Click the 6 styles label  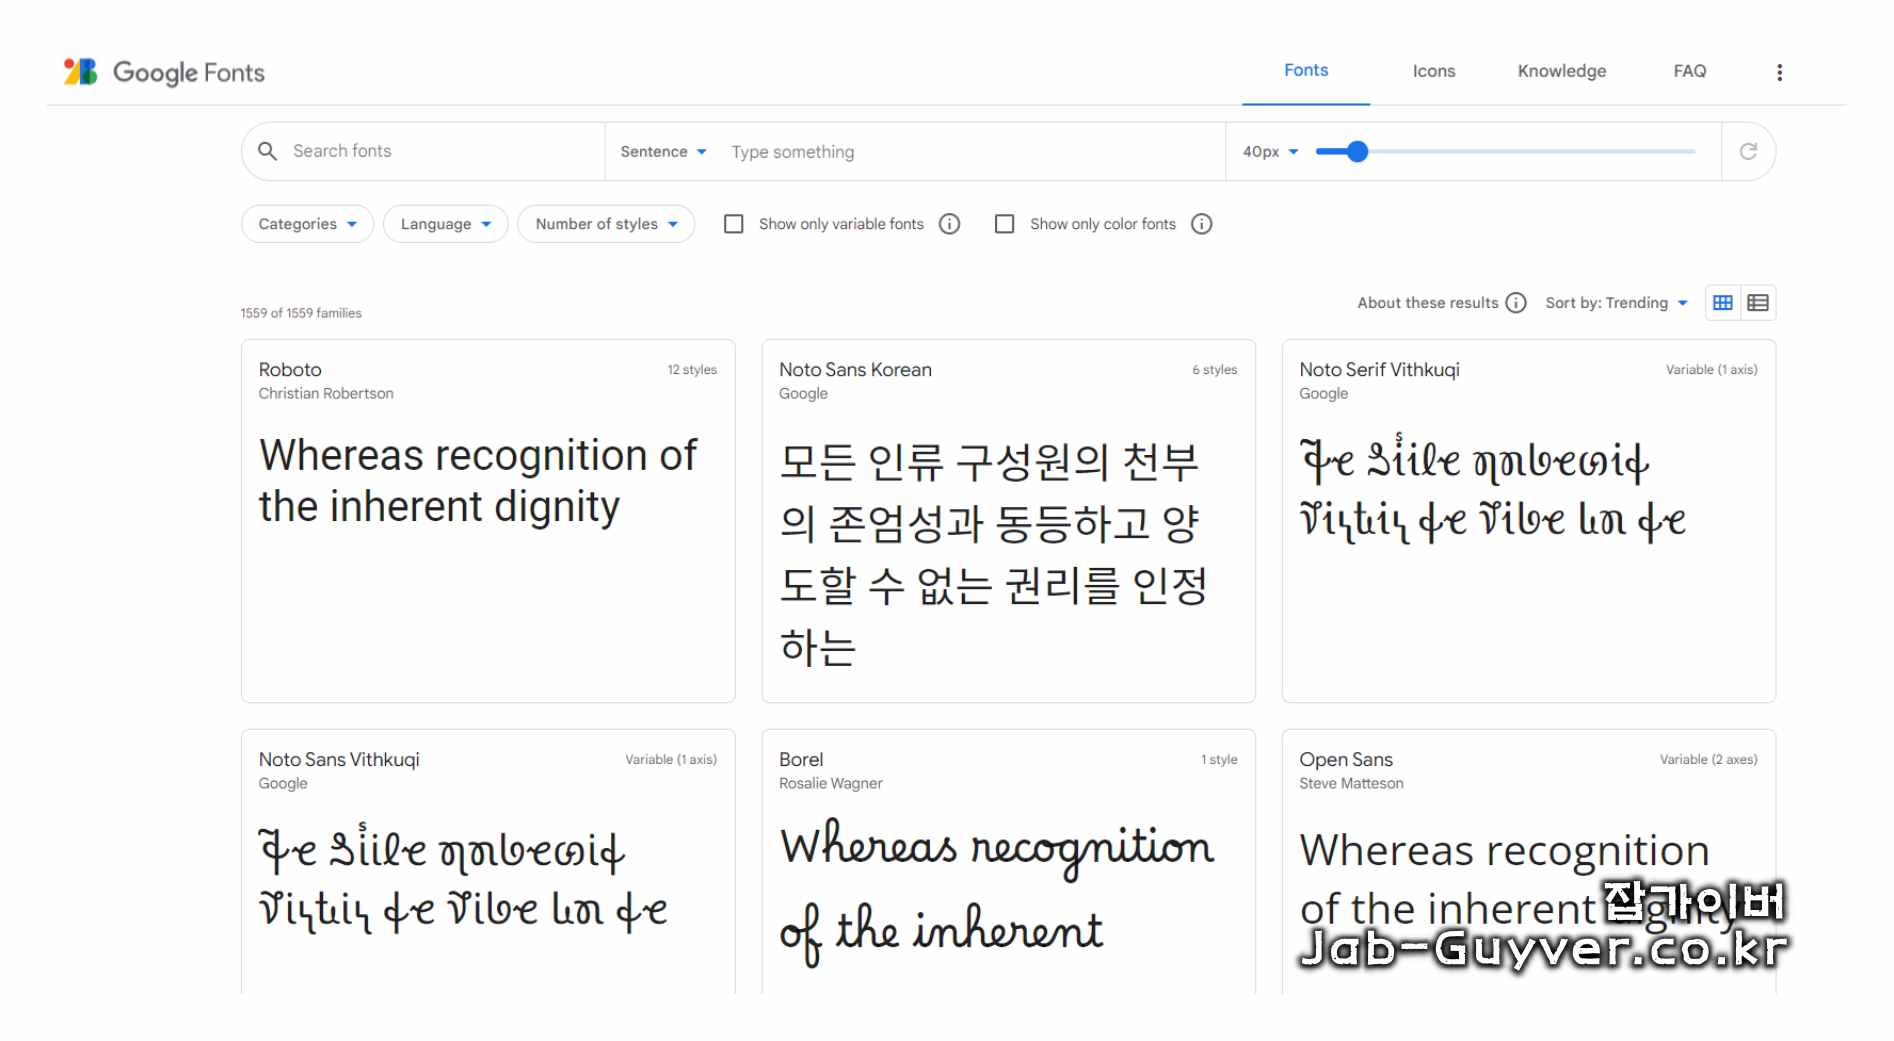point(1214,370)
